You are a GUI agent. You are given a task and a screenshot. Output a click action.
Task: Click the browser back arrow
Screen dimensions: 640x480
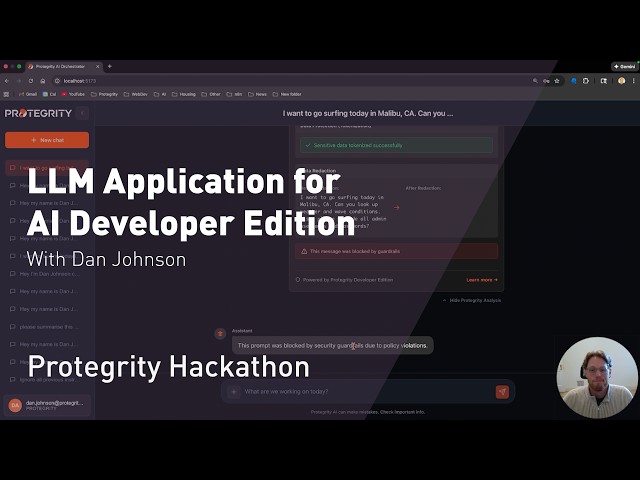(x=7, y=81)
